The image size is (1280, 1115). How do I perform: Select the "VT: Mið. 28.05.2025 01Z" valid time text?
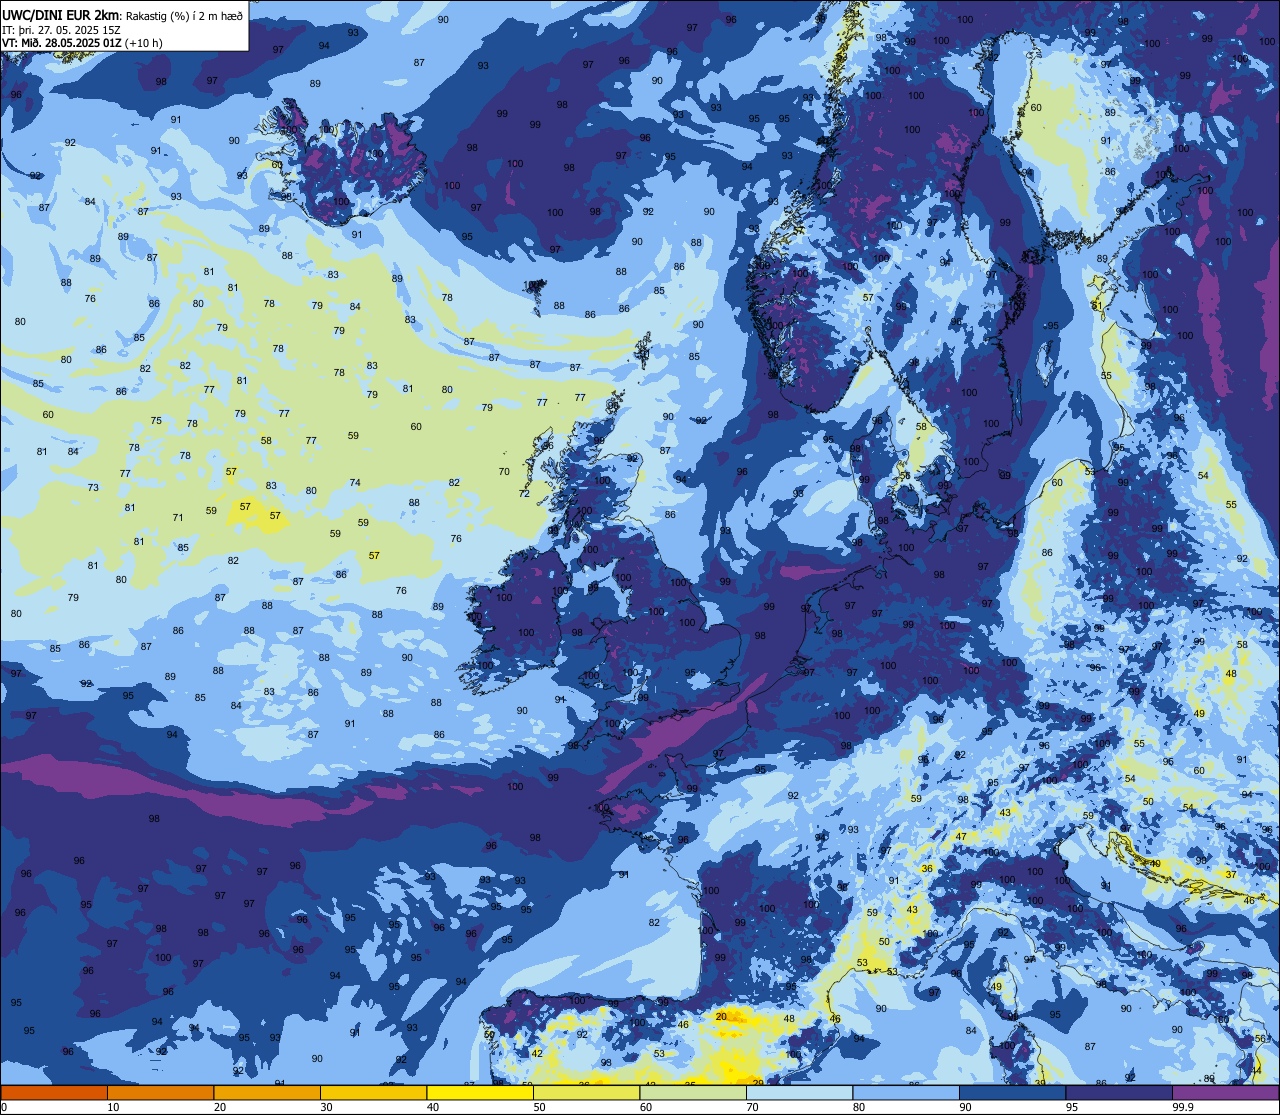pos(63,43)
